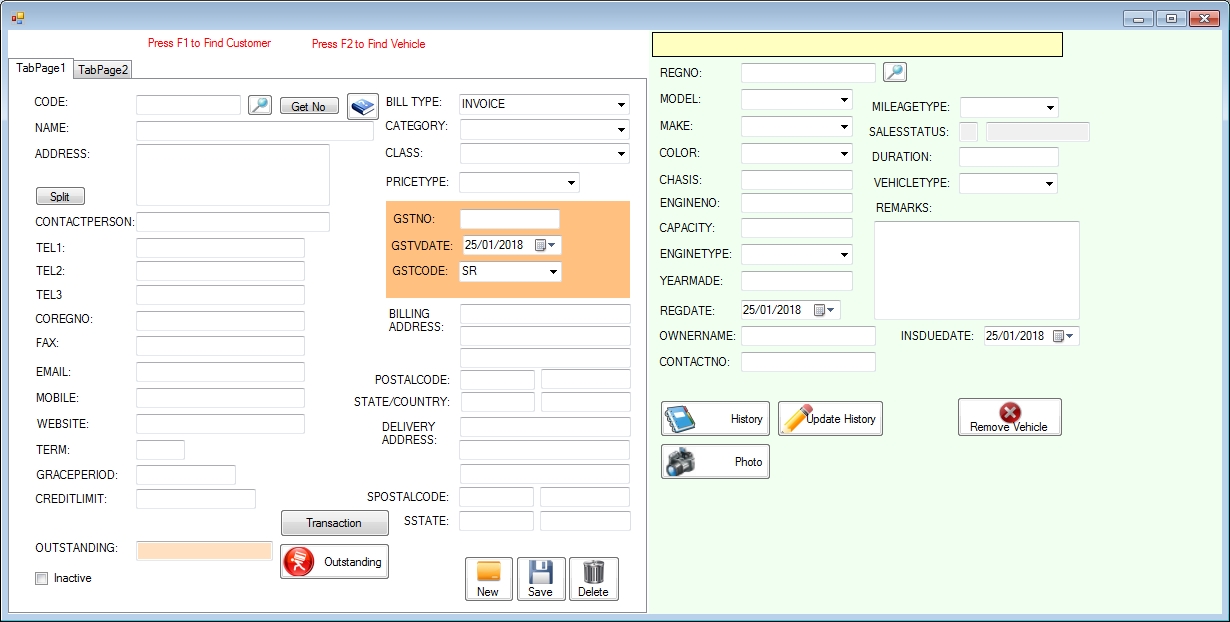Click the NAME input field
This screenshot has height=622, width=1230.
tap(255, 131)
